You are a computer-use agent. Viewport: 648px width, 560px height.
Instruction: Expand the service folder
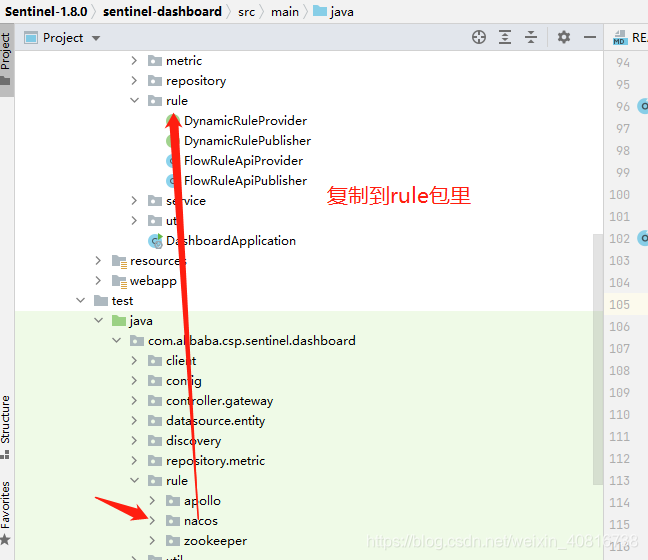click(x=134, y=200)
